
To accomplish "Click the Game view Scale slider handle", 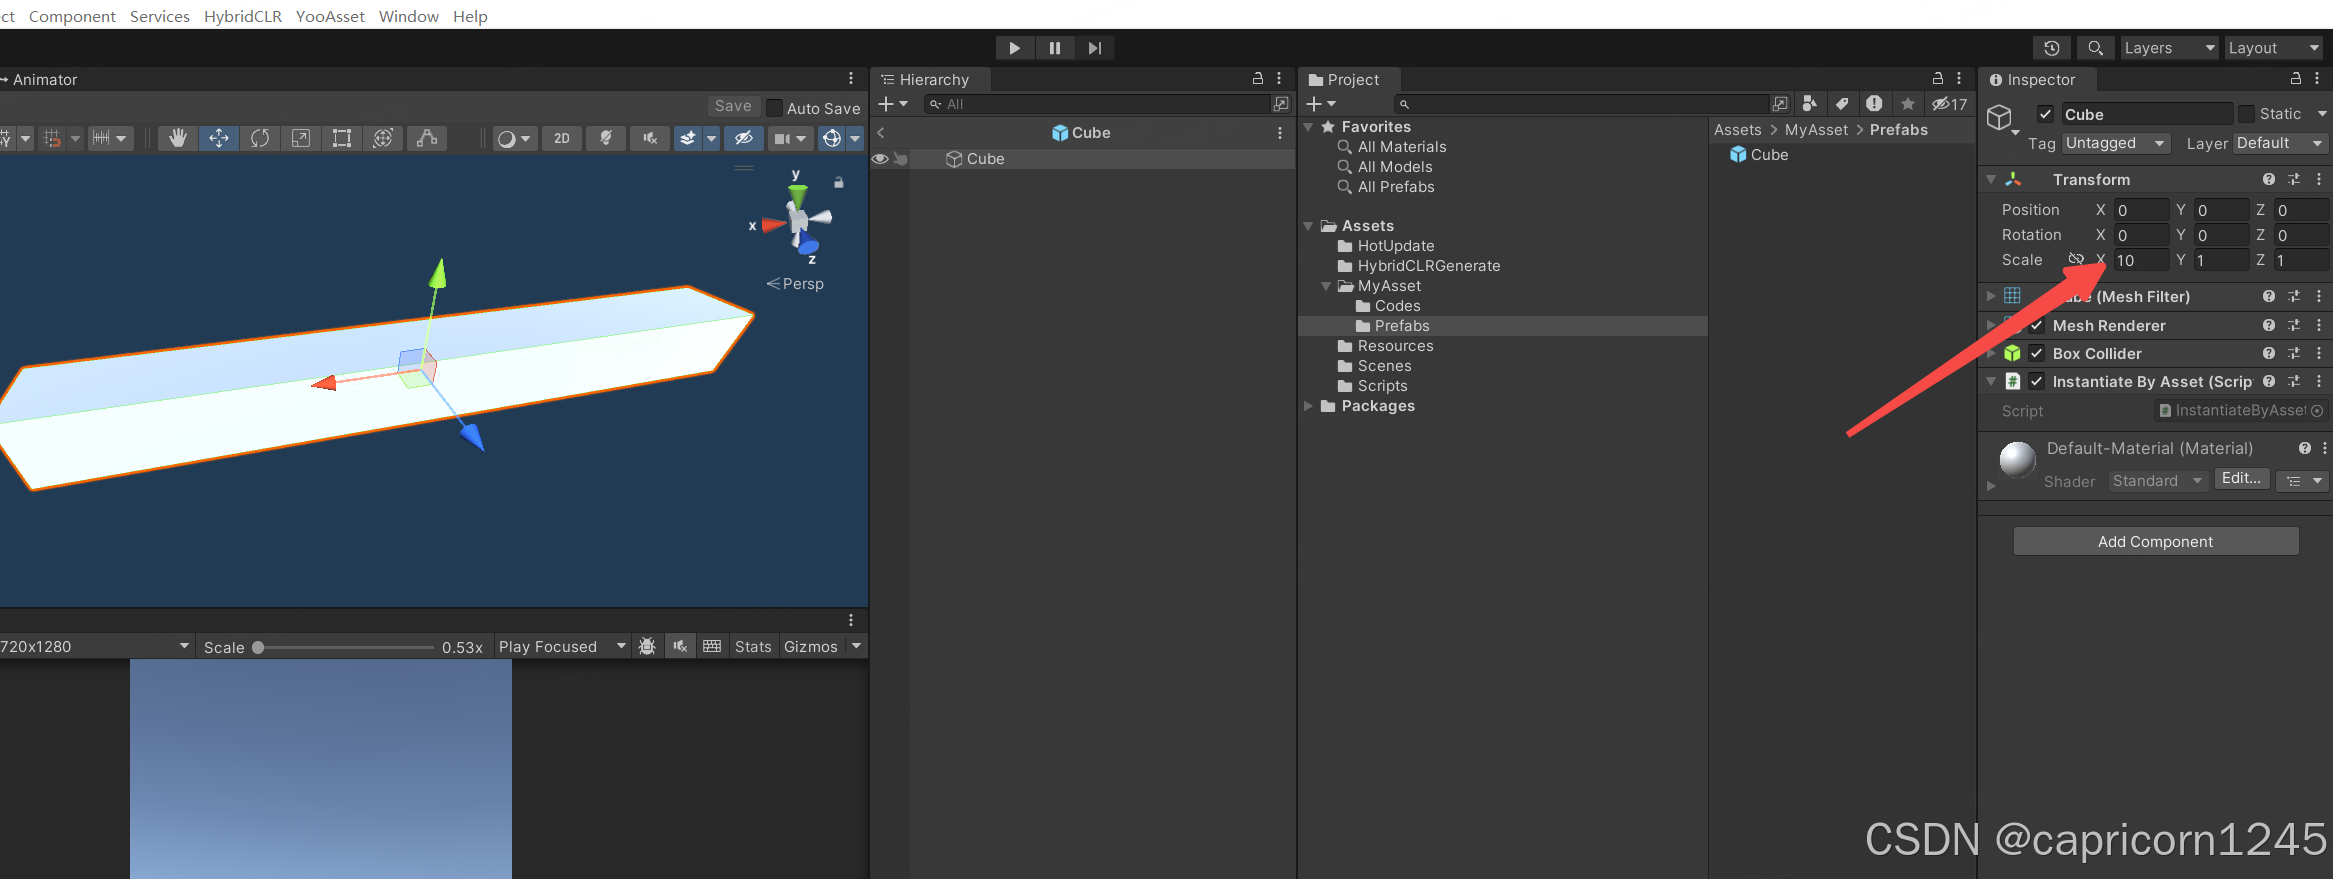I will tap(258, 647).
